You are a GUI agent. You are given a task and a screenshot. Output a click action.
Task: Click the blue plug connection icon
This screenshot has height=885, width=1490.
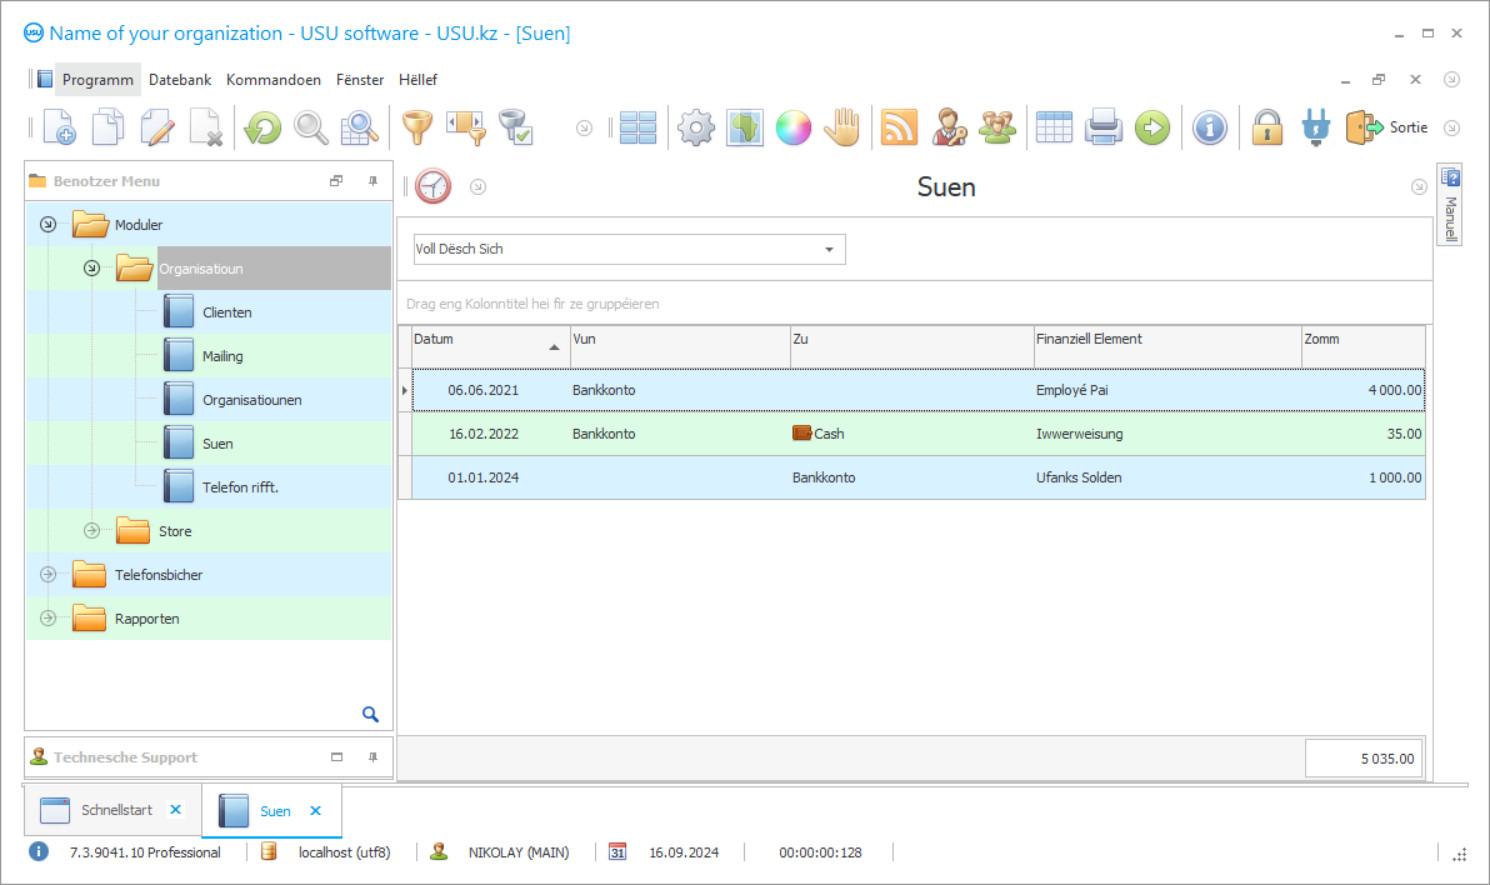[1315, 127]
